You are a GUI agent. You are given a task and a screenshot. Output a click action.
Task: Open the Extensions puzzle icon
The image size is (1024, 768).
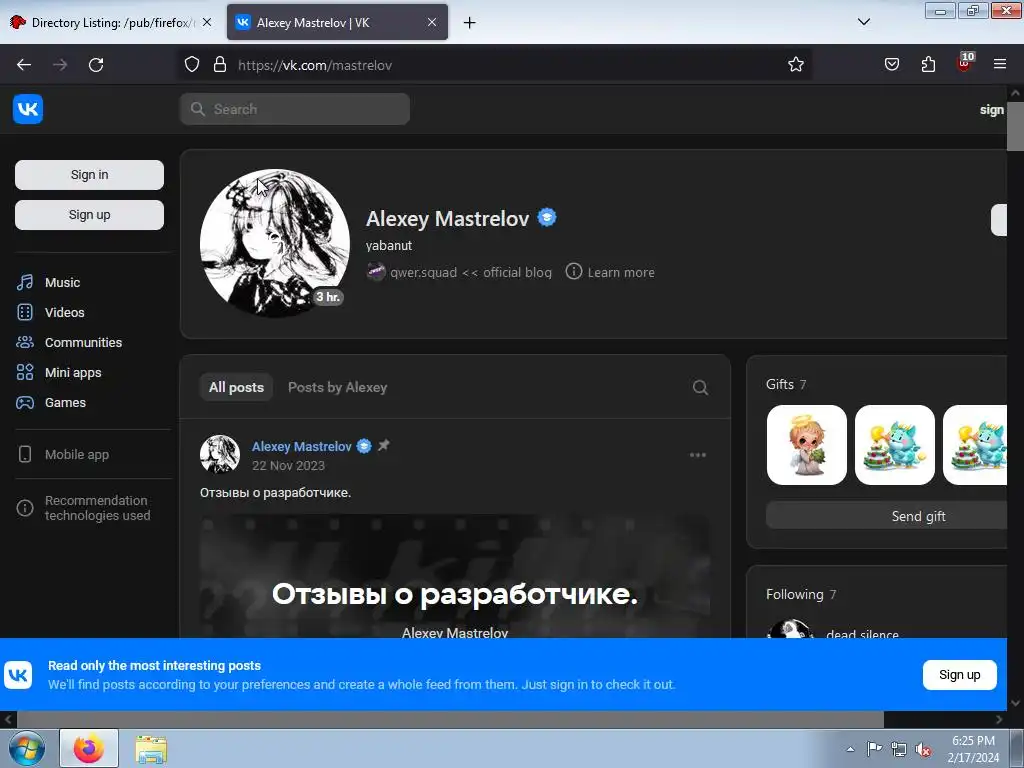pyautogui.click(x=928, y=65)
